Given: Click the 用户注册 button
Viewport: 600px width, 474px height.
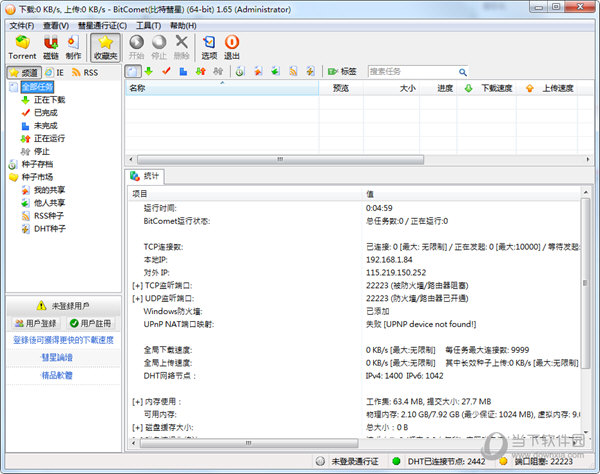Looking at the screenshot, I should click(91, 323).
